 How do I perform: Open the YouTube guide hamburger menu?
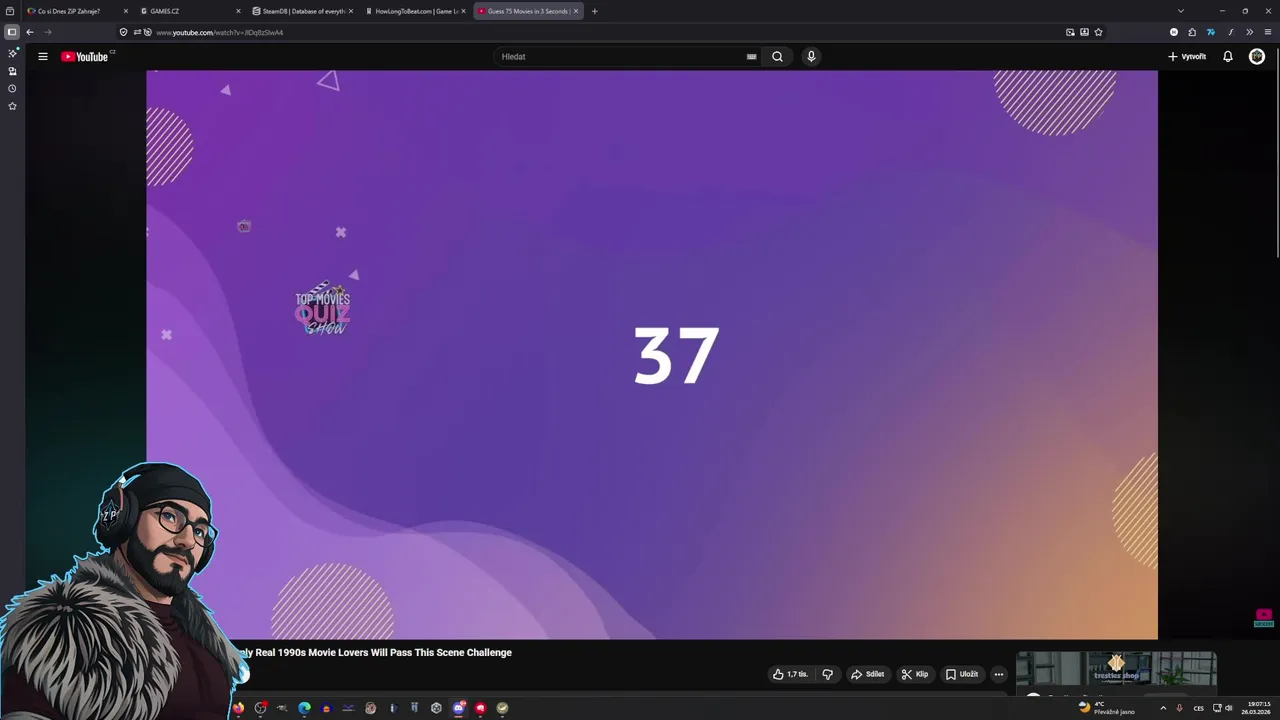click(x=43, y=57)
